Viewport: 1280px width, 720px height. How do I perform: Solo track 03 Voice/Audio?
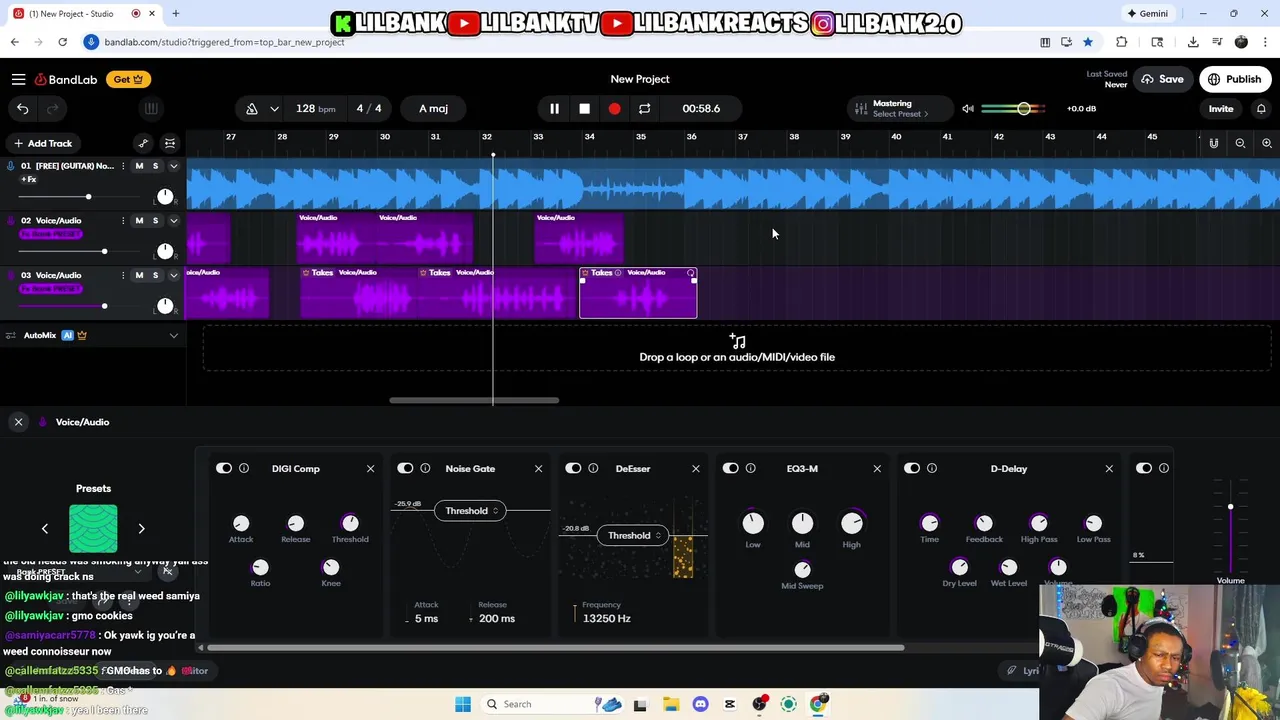(x=155, y=275)
